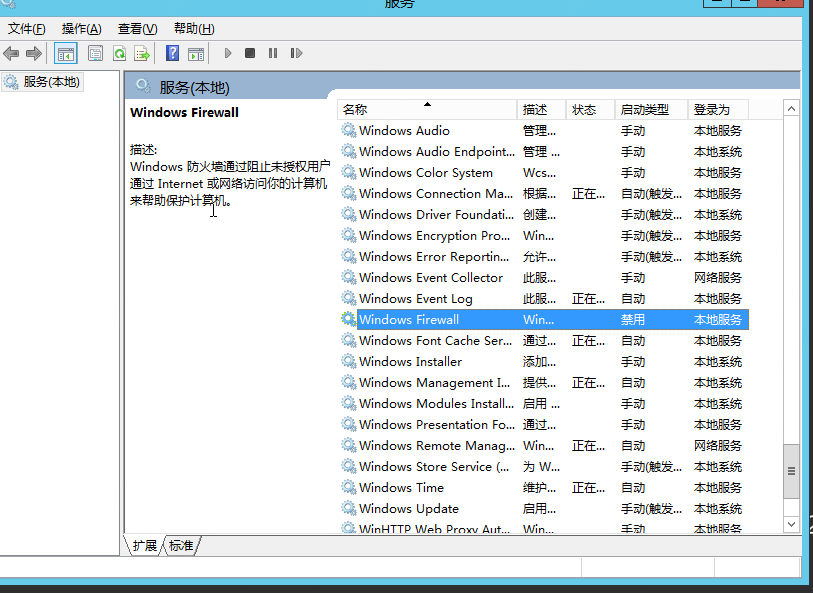This screenshot has height=593, width=813.
Task: Select the Windows Time service
Action: pos(544,488)
